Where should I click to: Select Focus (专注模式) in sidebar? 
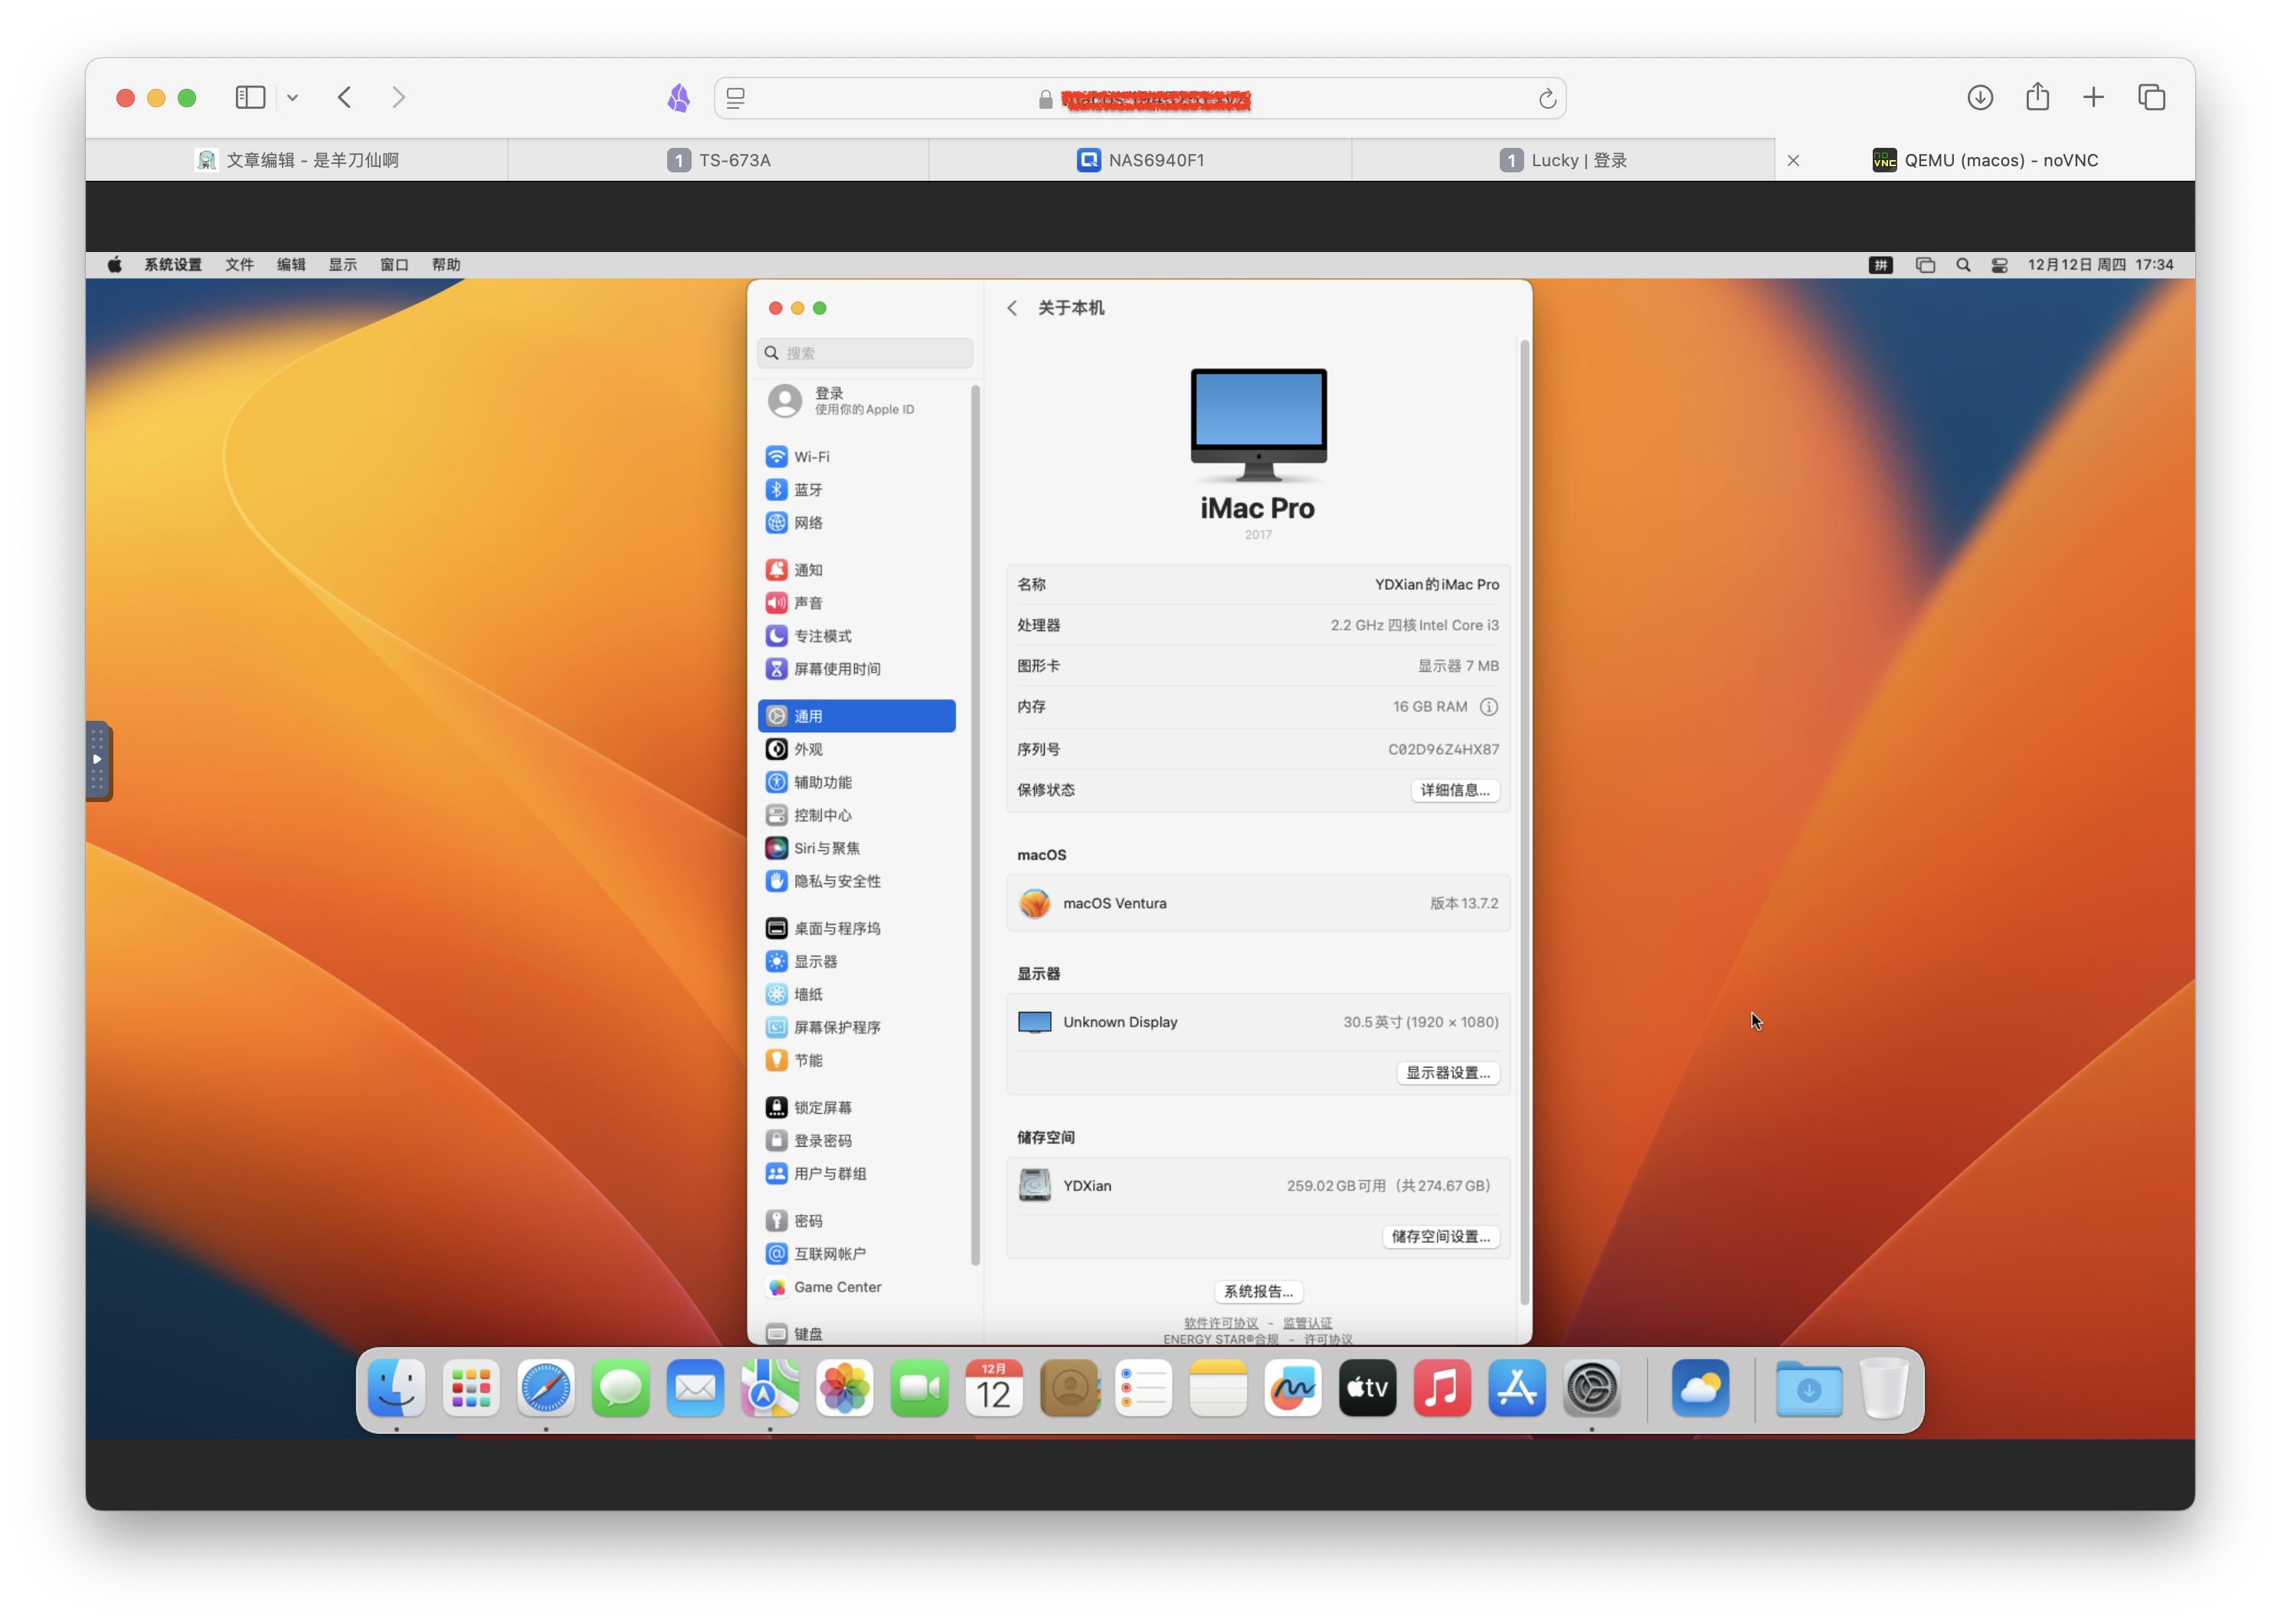(x=856, y=636)
